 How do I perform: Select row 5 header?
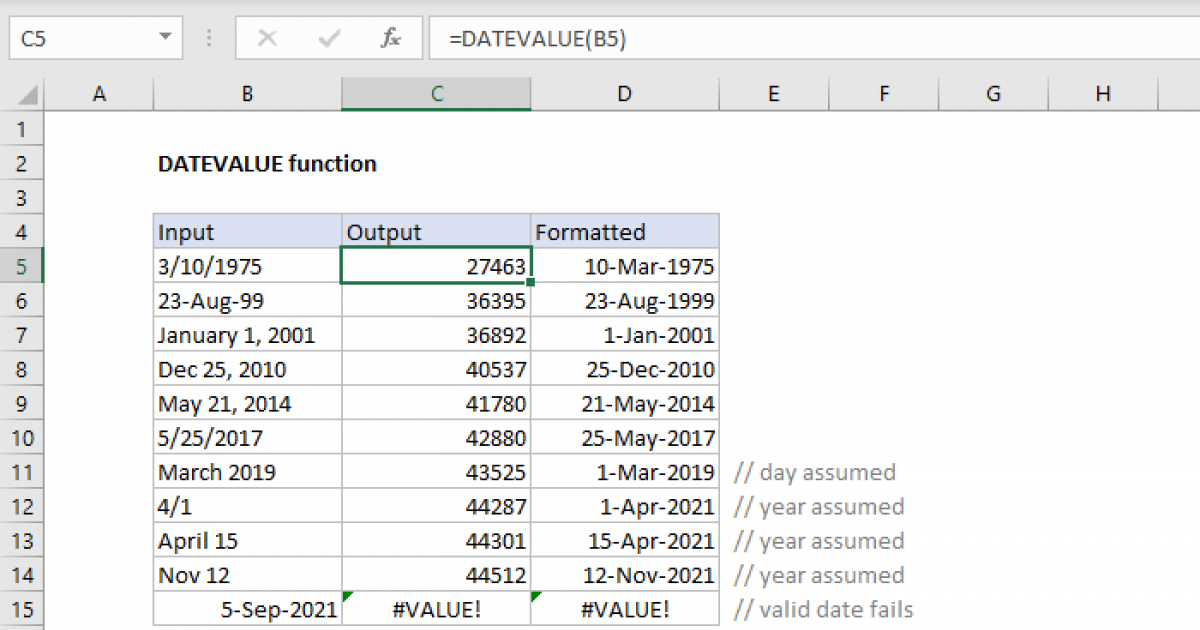tap(22, 267)
